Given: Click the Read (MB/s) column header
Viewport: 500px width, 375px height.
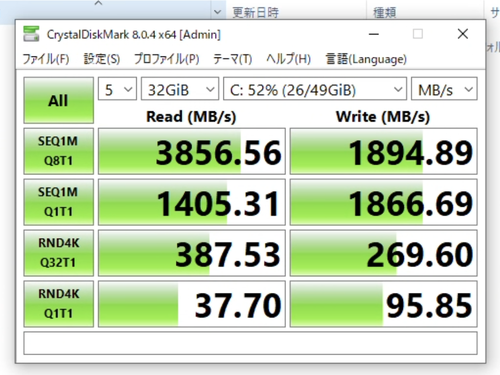Looking at the screenshot, I should coord(191,117).
